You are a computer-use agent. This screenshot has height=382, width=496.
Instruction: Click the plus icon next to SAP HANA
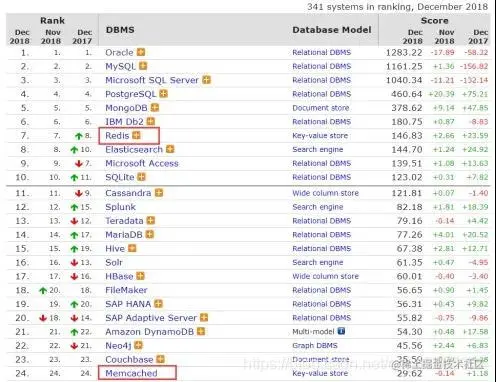pyautogui.click(x=159, y=304)
